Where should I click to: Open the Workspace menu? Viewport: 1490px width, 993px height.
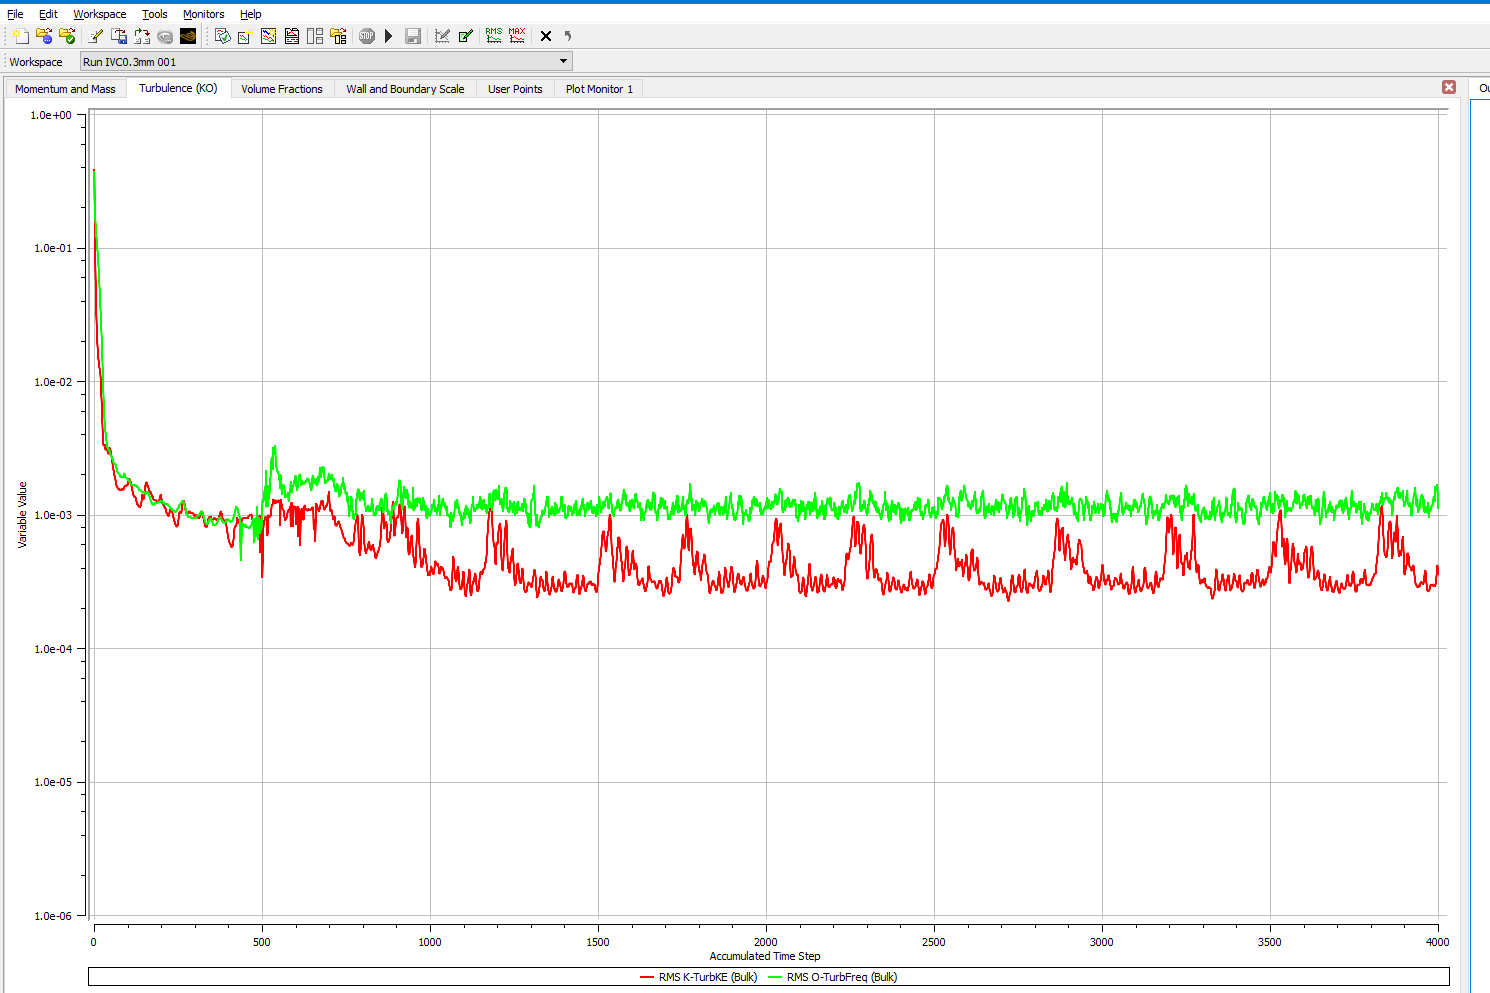(99, 14)
